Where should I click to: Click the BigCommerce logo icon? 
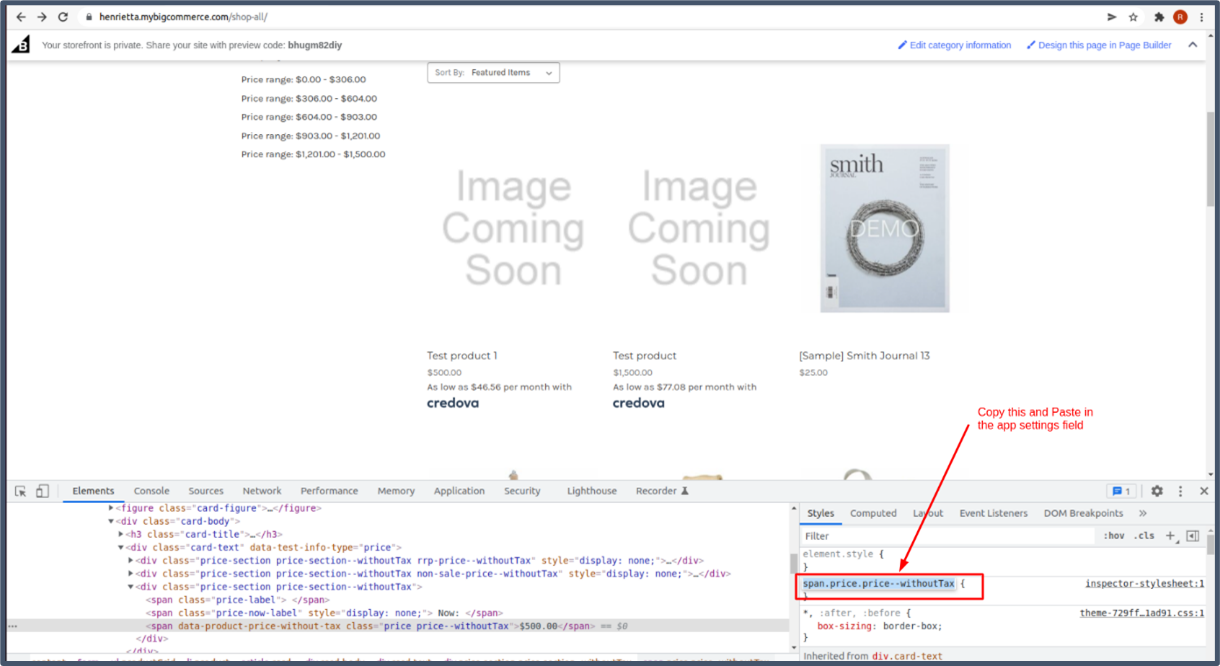[21, 45]
